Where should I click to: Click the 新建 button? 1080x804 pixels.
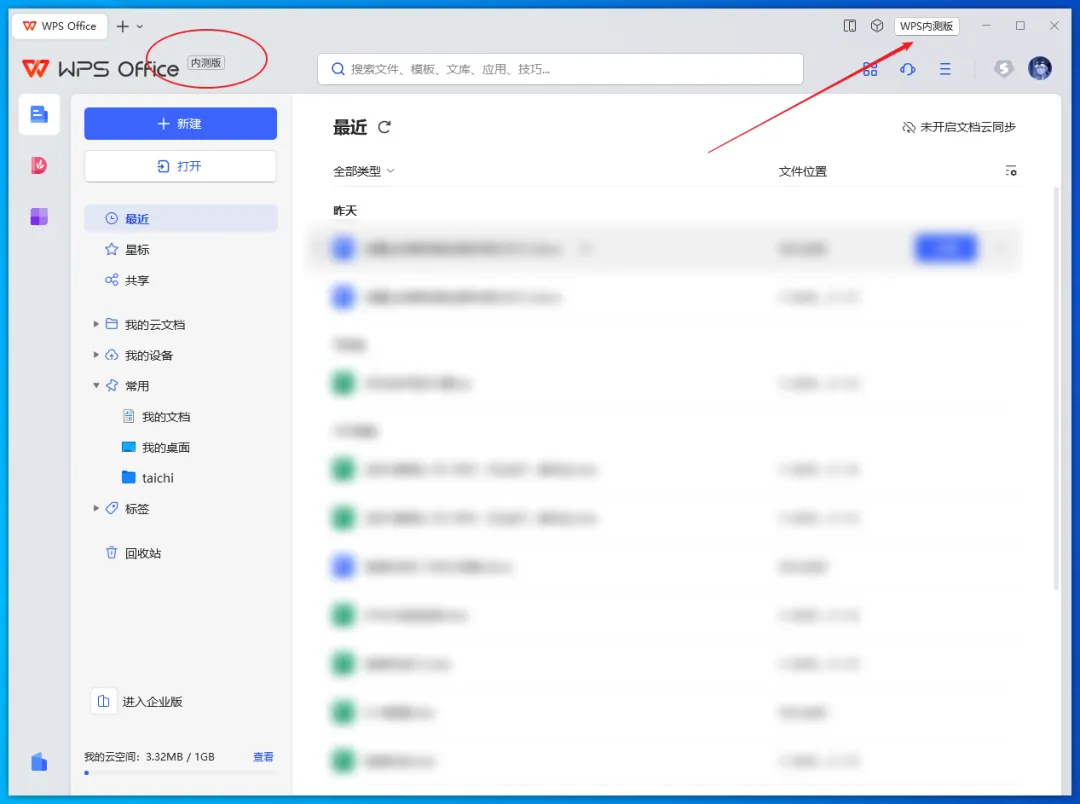point(180,123)
